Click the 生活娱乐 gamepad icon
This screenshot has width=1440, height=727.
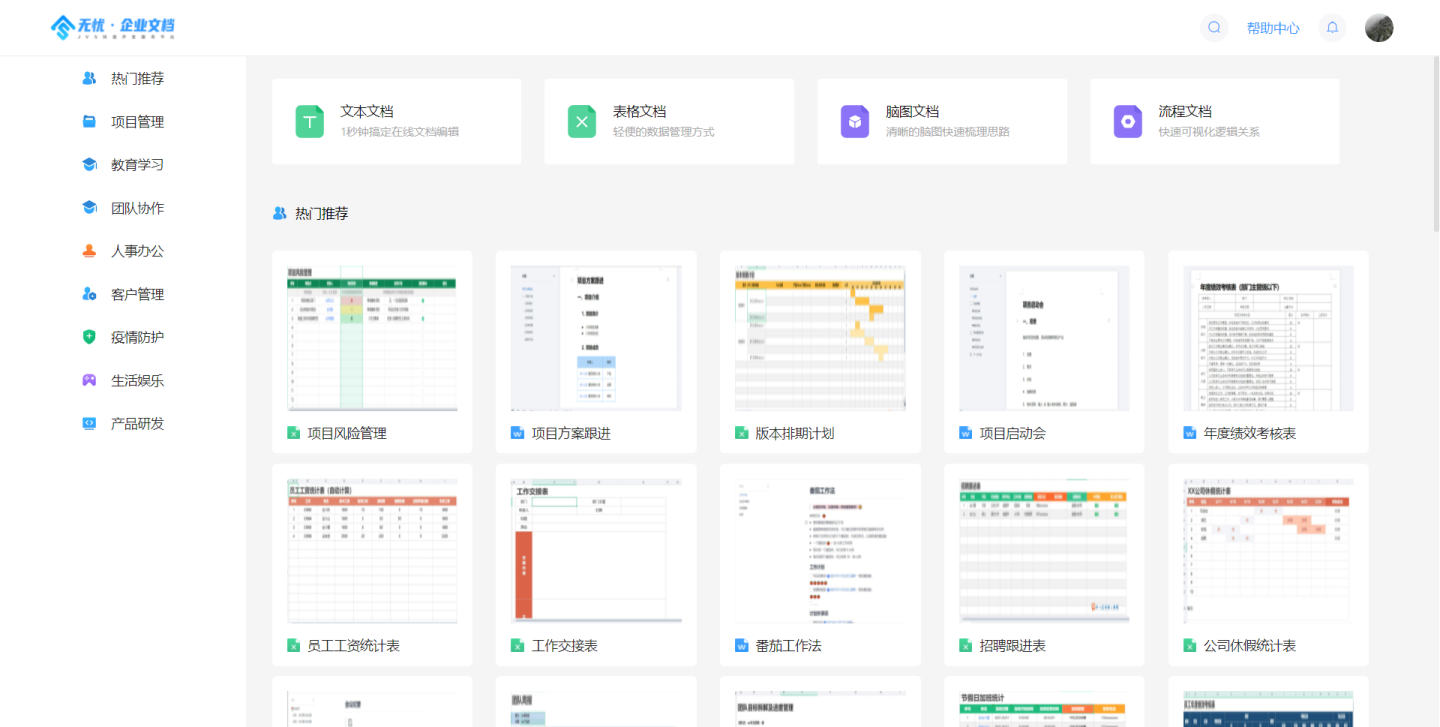[x=89, y=380]
